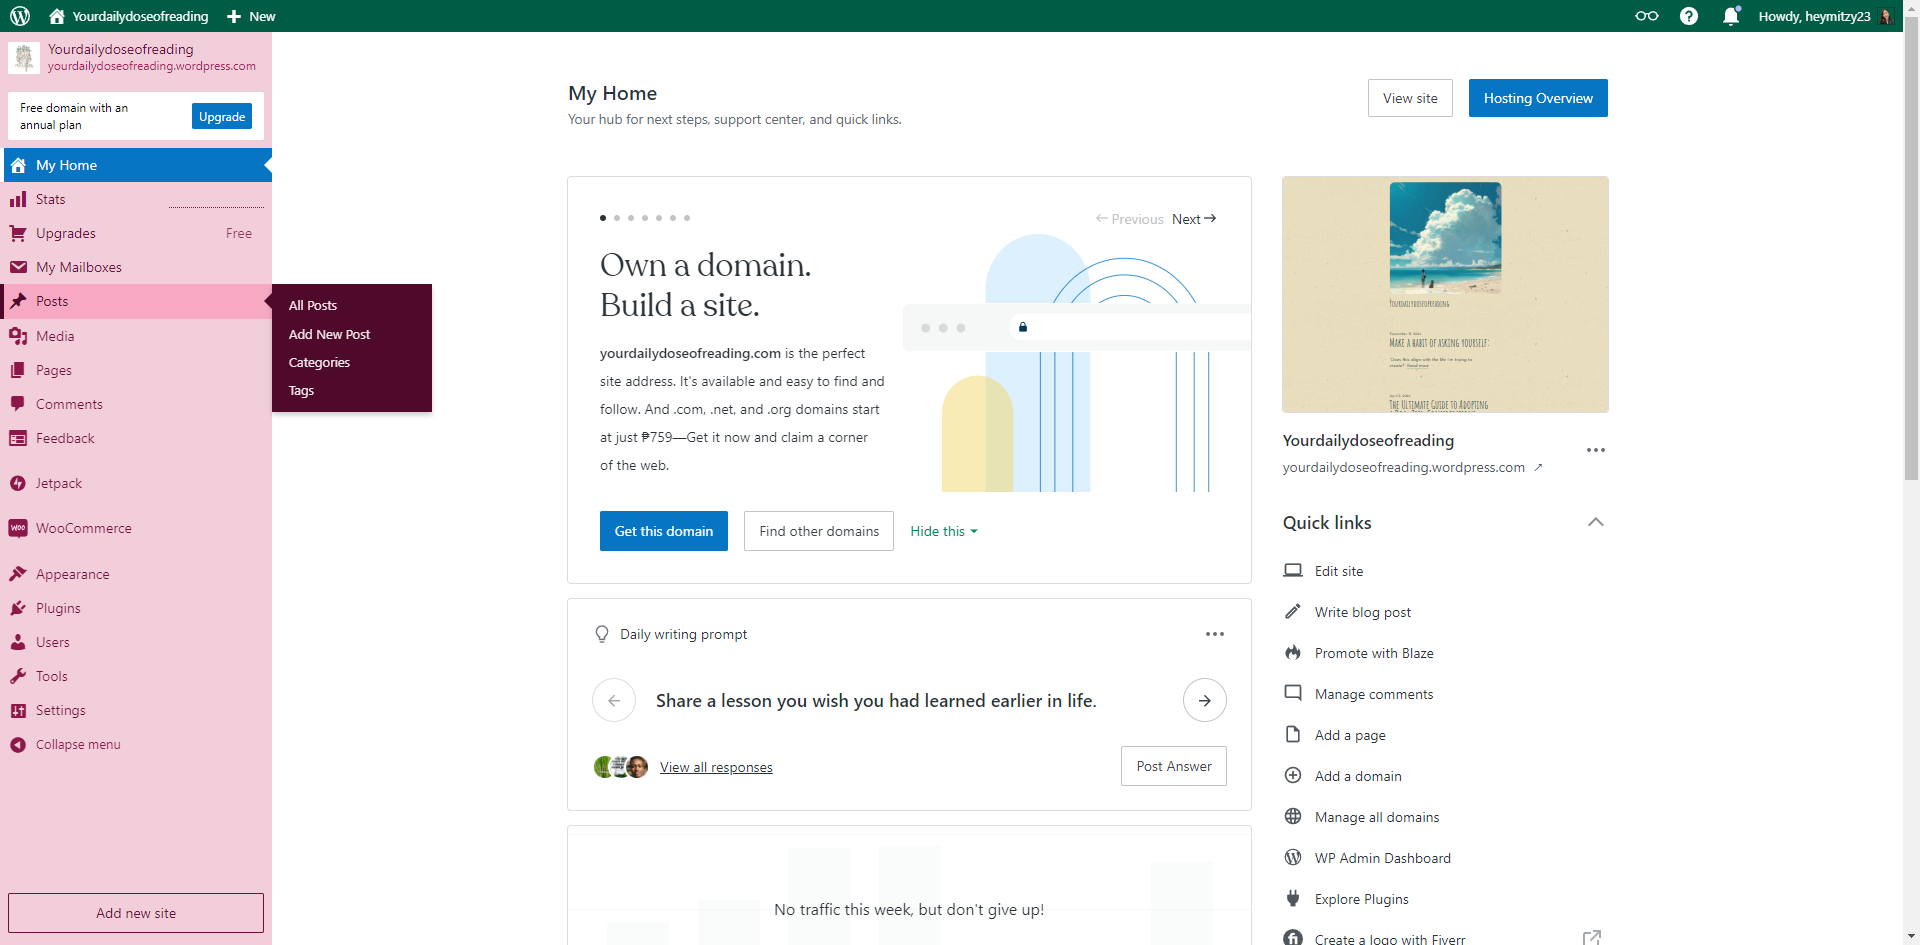Click the Edit site quick link
Screen dimensions: 1920x945
click(1339, 571)
